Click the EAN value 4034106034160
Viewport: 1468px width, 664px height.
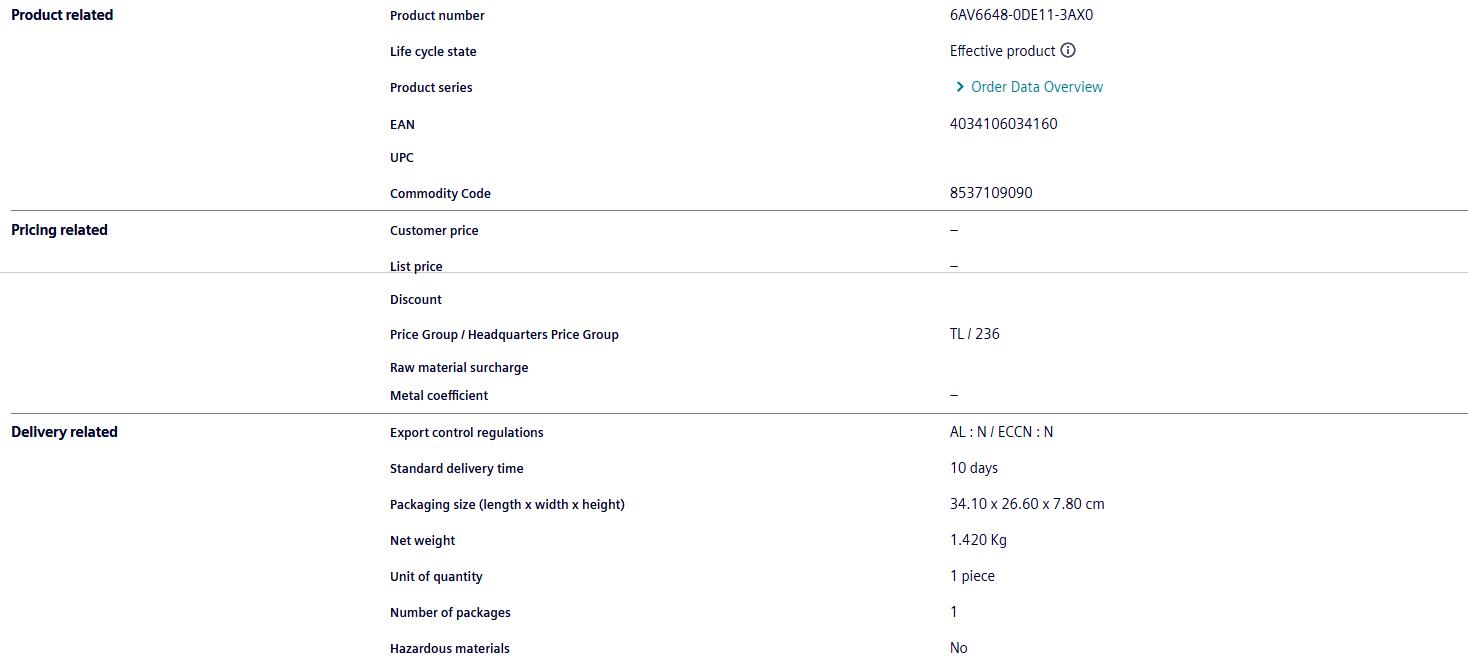click(x=1003, y=124)
